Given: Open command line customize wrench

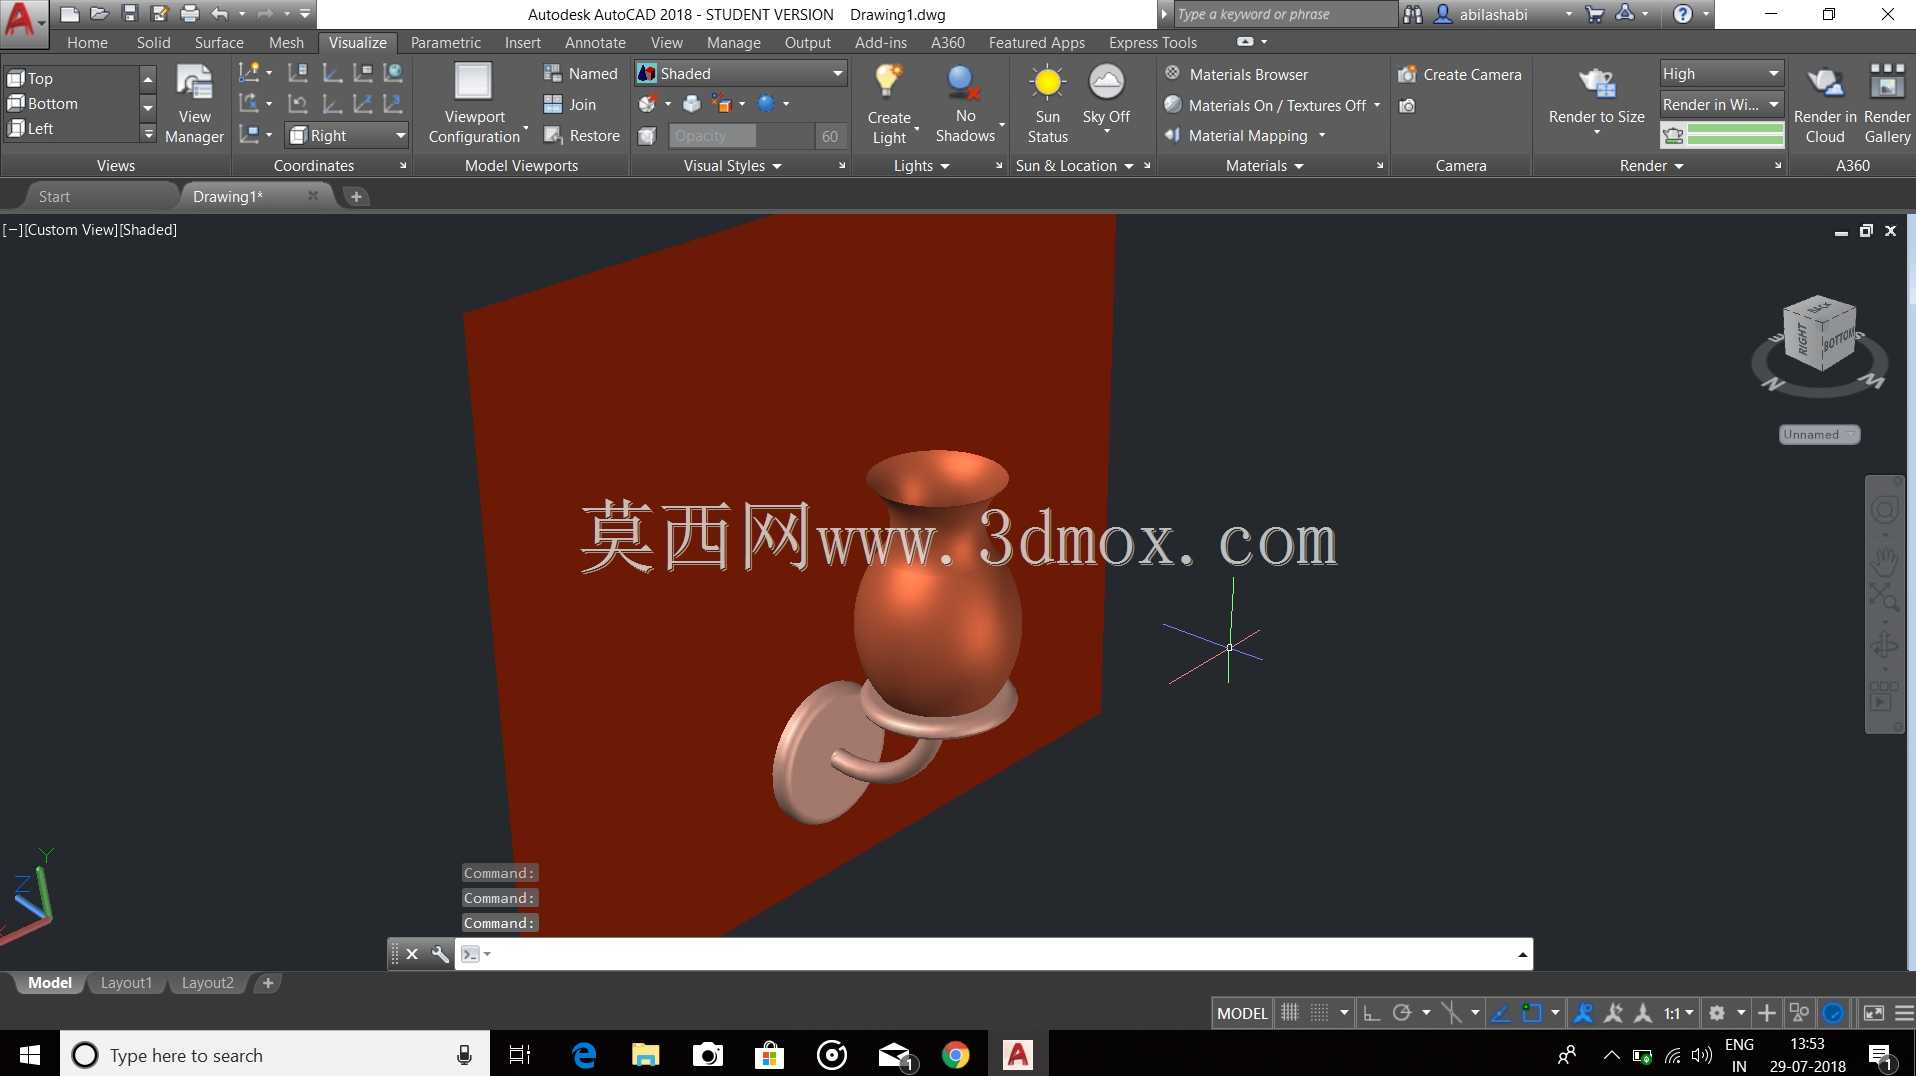Looking at the screenshot, I should tap(440, 954).
